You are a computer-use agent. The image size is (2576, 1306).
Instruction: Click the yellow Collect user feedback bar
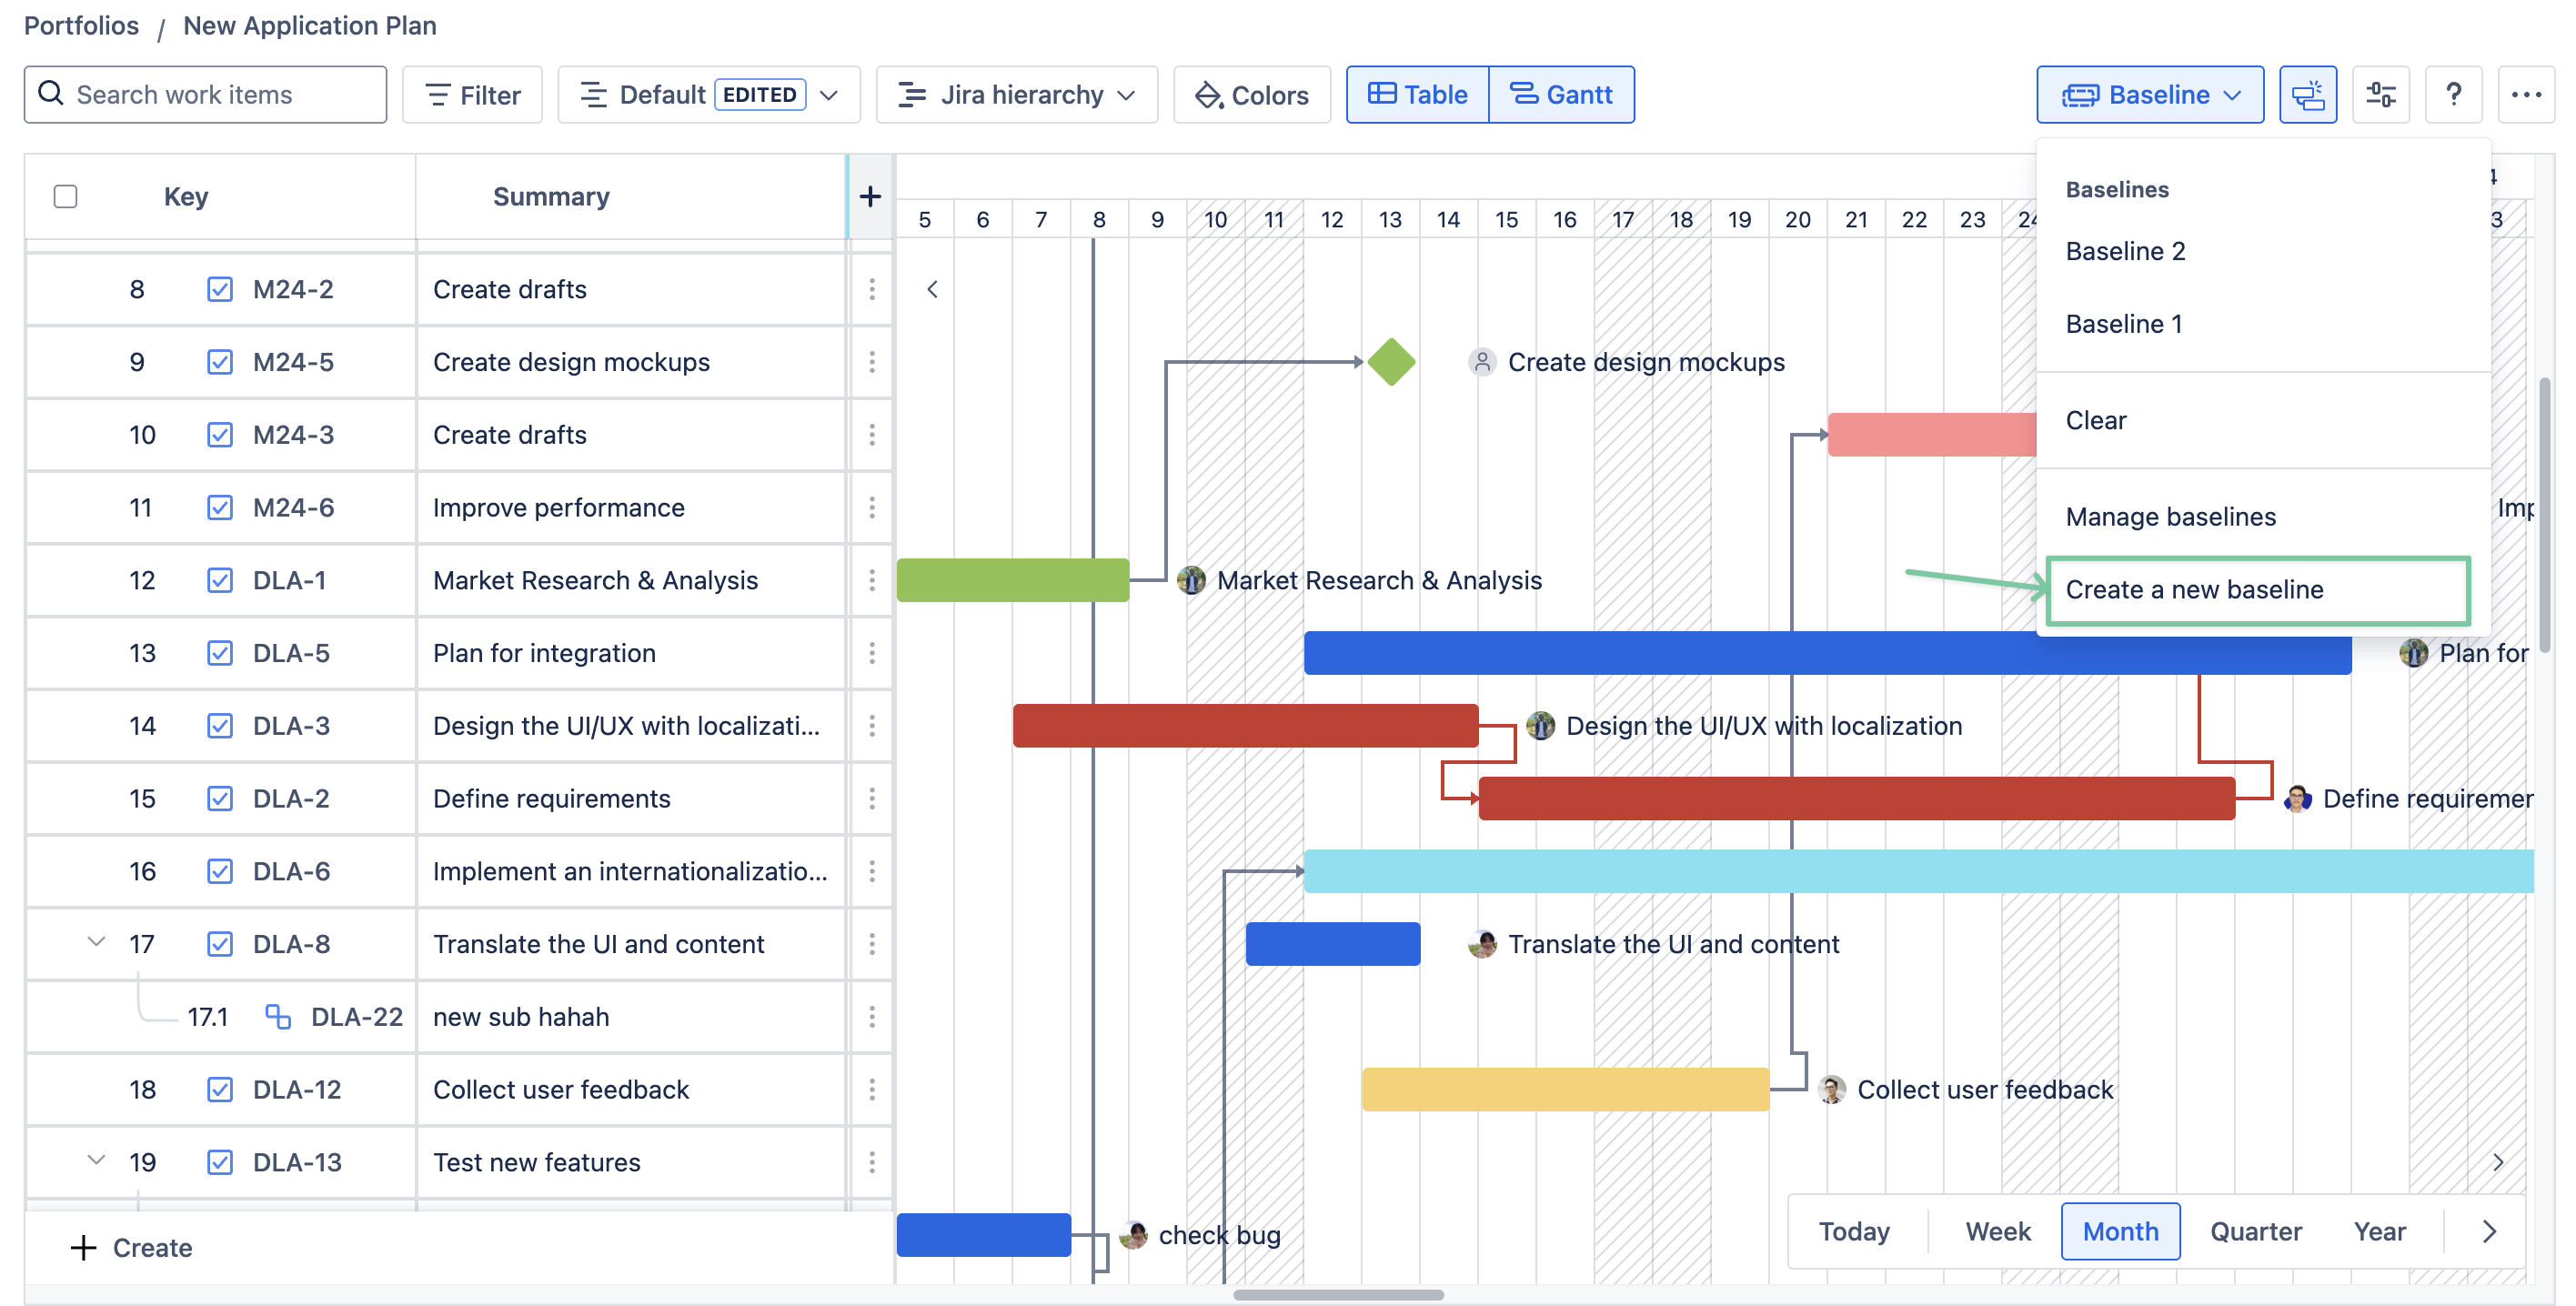coord(1564,1089)
